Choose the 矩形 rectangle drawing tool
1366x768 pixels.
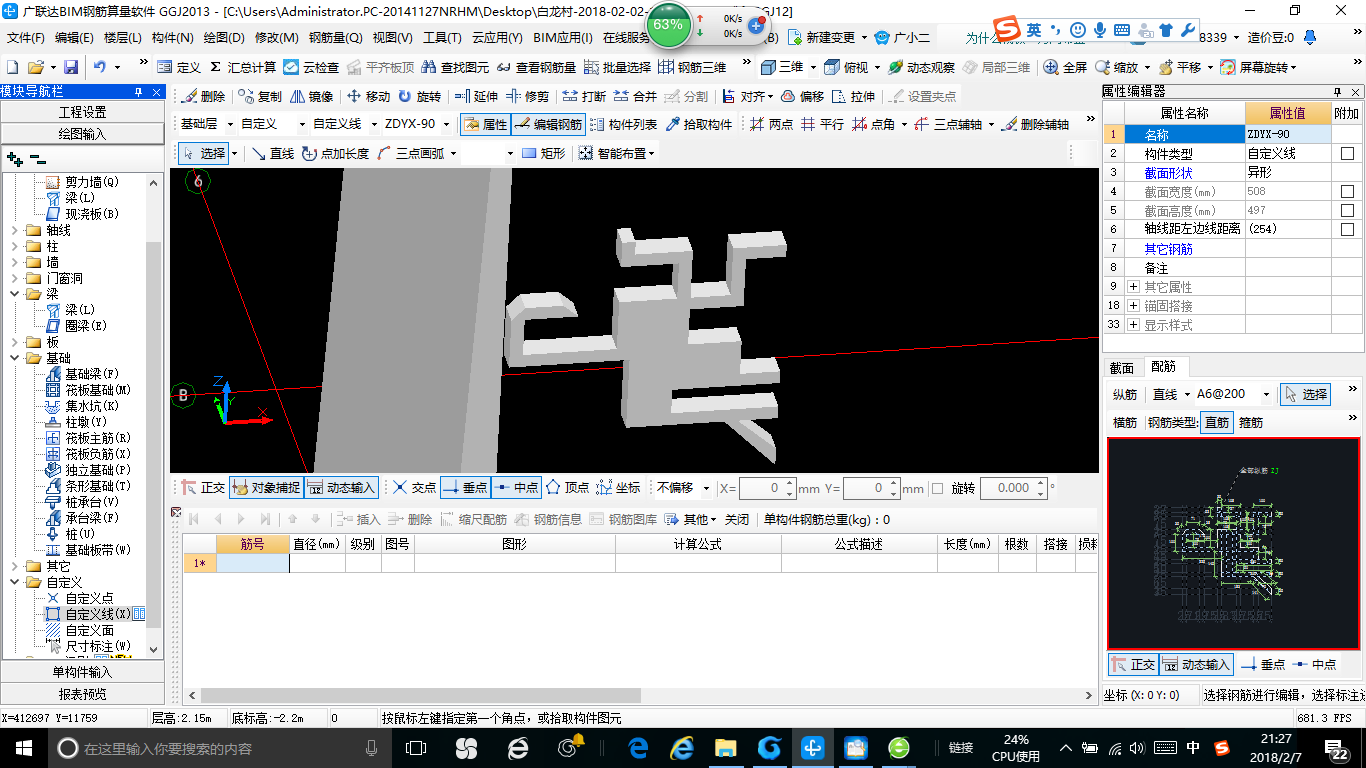[x=544, y=154]
